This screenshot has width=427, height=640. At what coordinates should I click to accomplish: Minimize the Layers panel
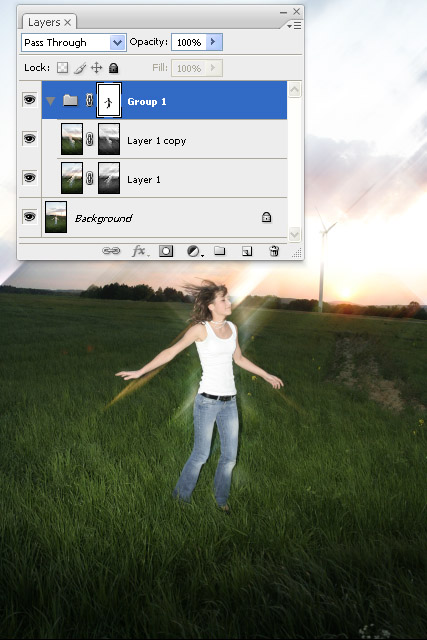[283, 12]
